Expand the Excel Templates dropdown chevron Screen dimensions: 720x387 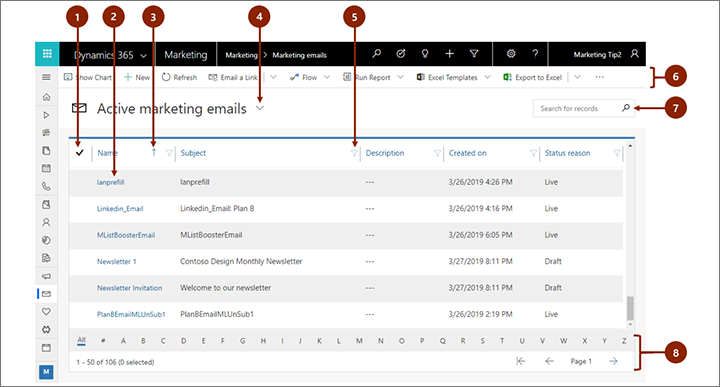pyautogui.click(x=487, y=77)
